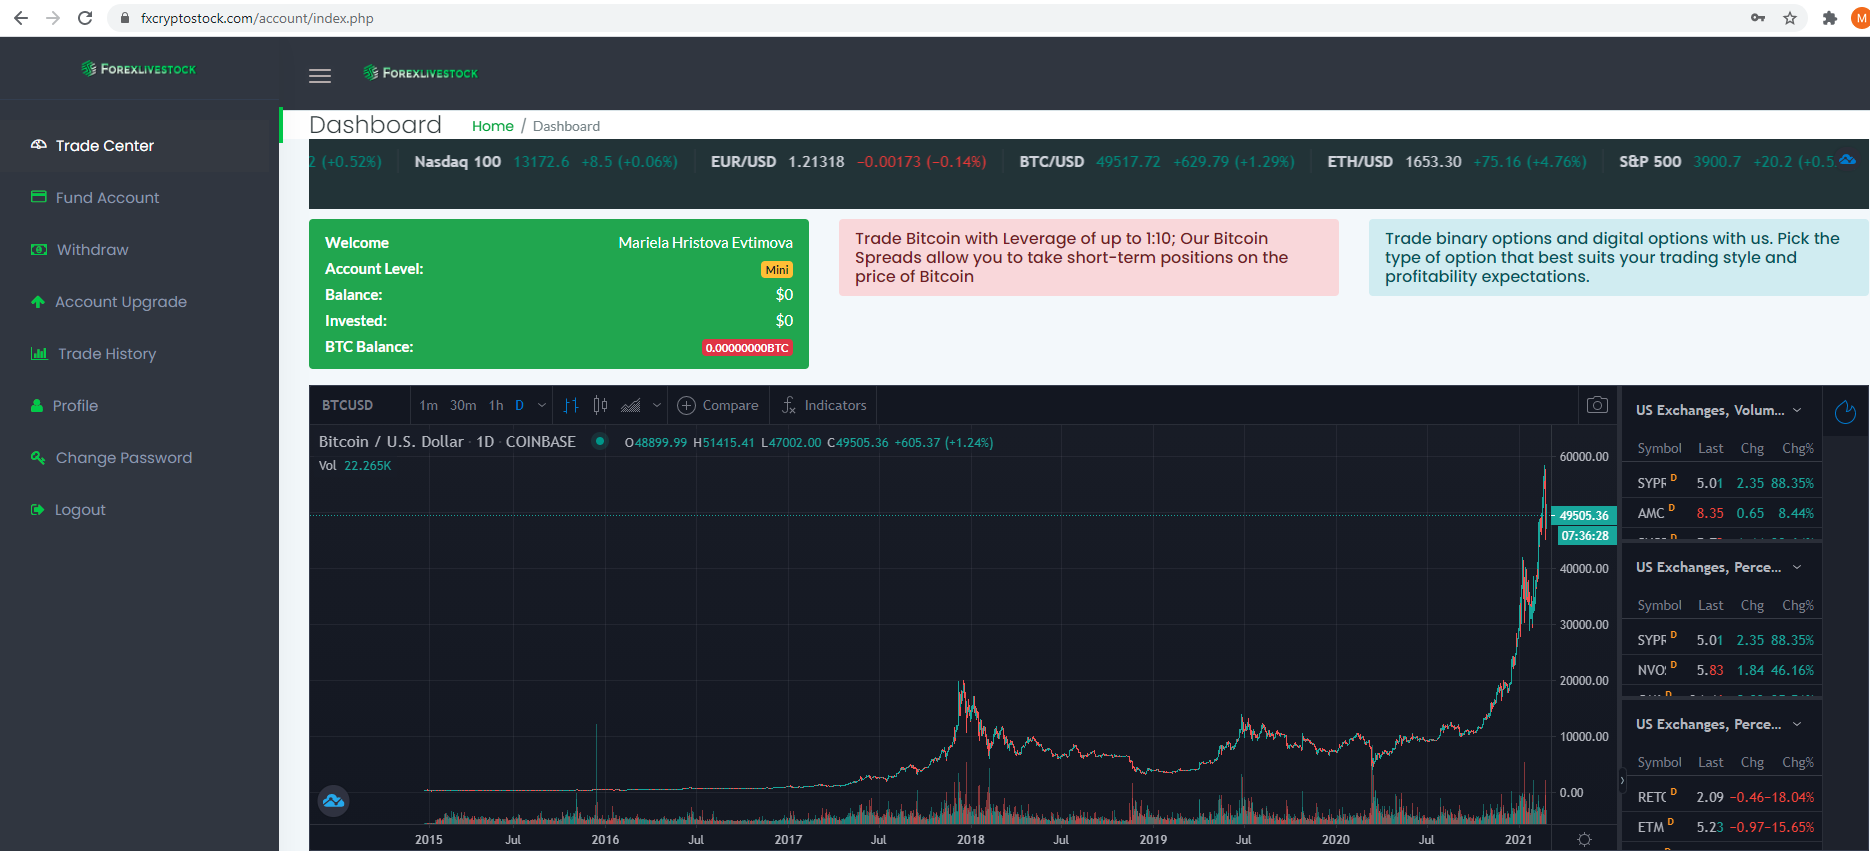
Task: Open the Indicators button
Action: pyautogui.click(x=824, y=405)
